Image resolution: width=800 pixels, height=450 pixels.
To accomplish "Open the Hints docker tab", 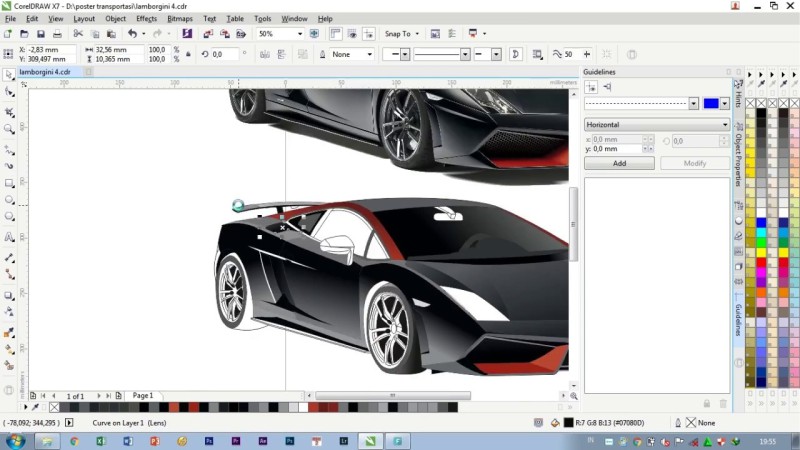I will [x=738, y=96].
